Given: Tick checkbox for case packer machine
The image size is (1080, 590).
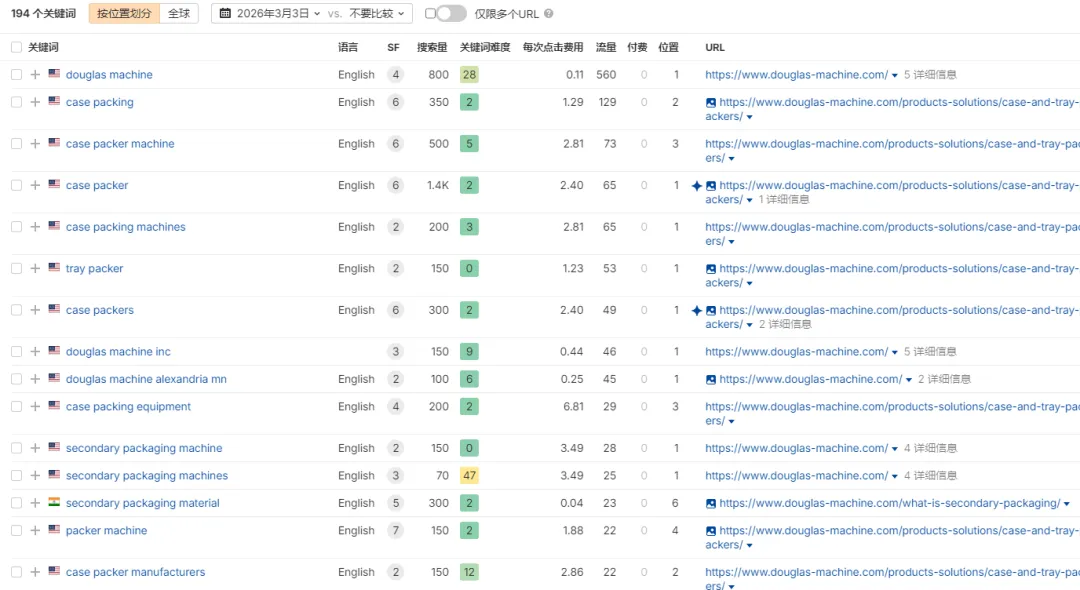Looking at the screenshot, I should [x=17, y=144].
